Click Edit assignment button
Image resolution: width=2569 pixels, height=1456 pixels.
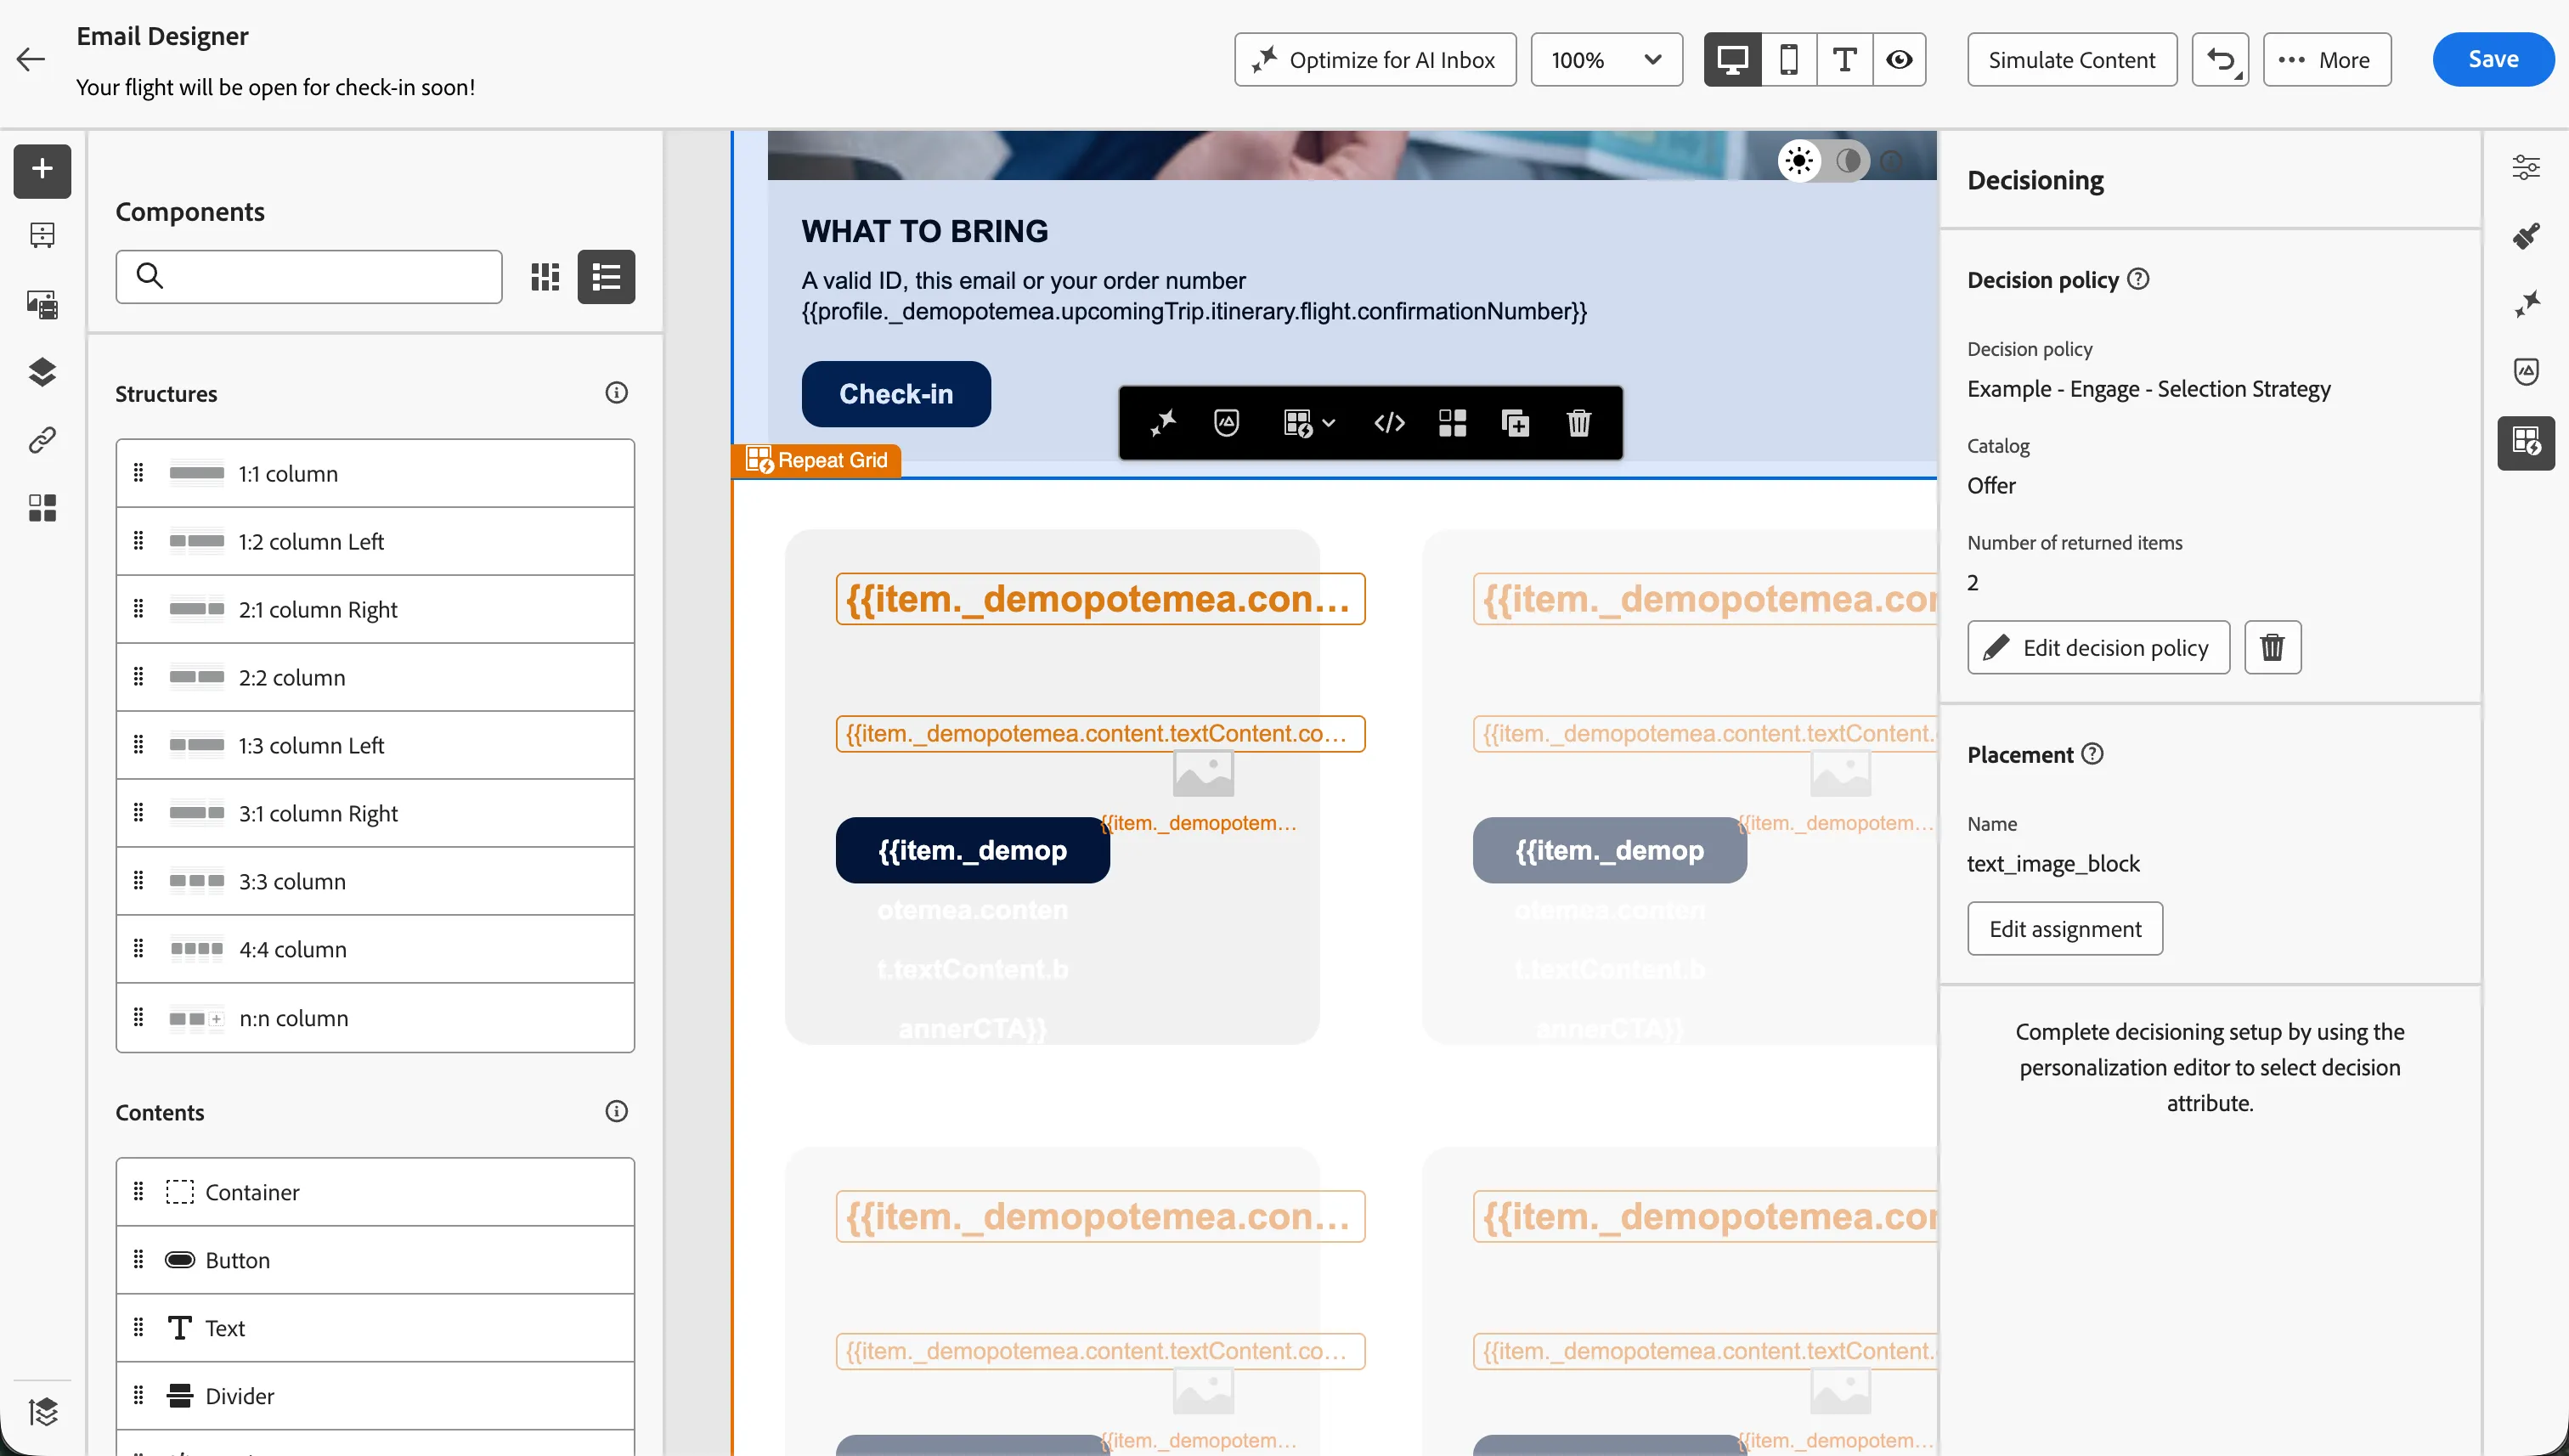(2065, 929)
